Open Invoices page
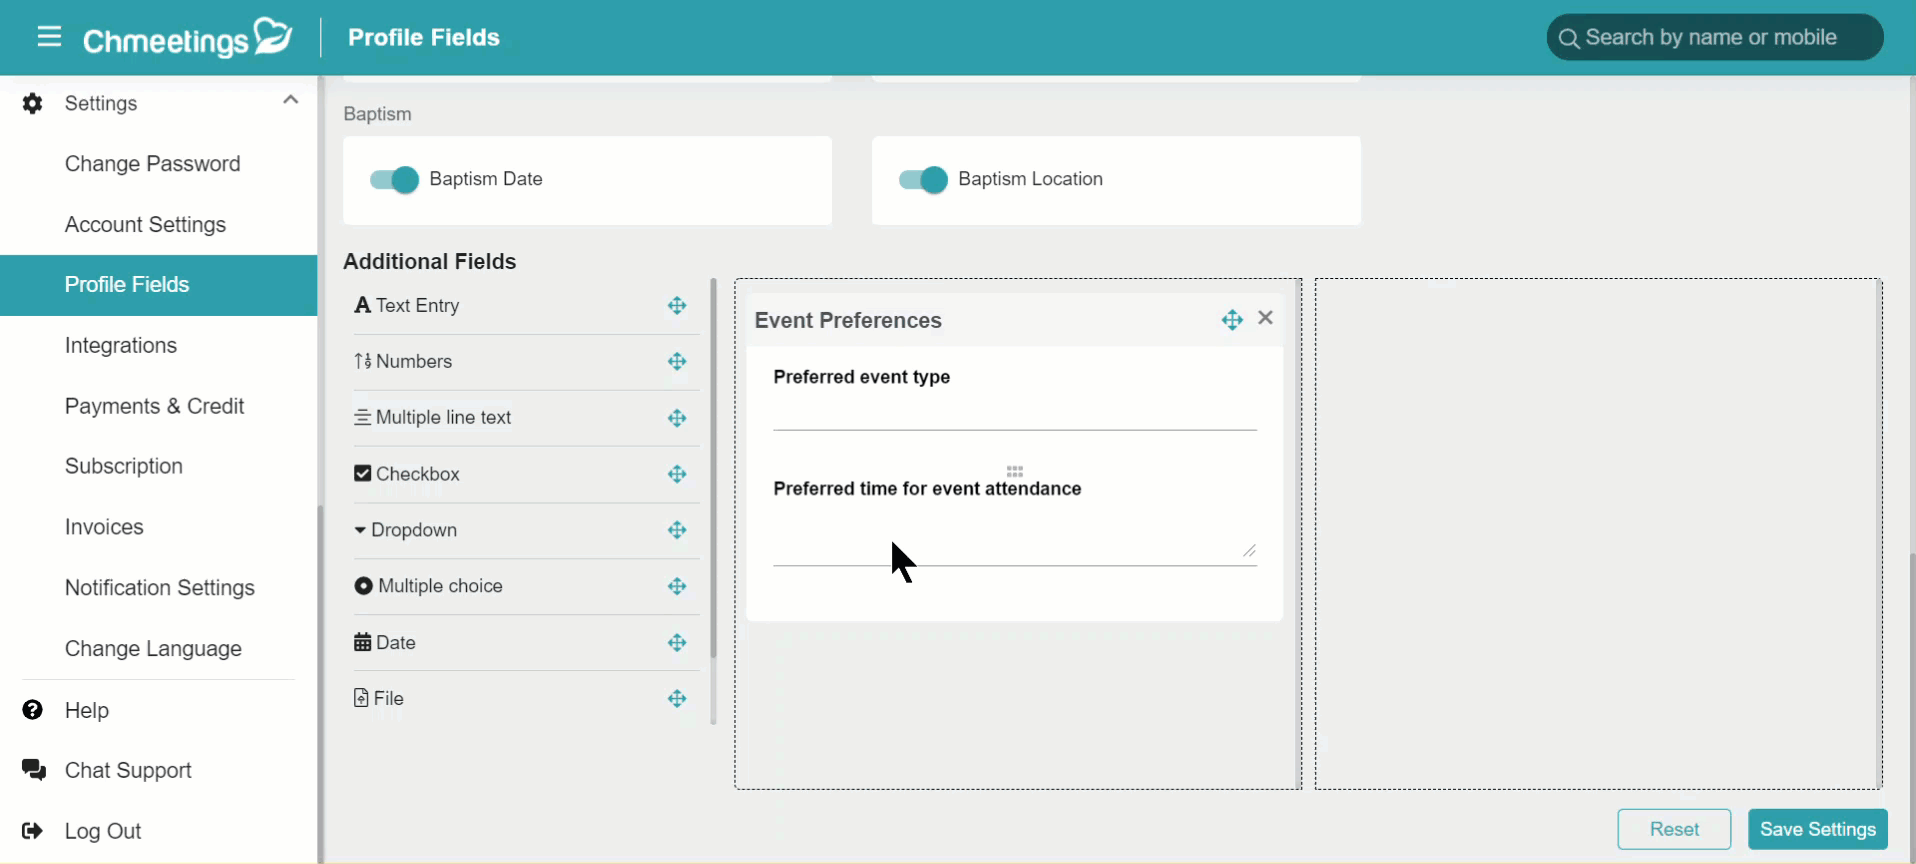This screenshot has height=864, width=1916. pyautogui.click(x=104, y=527)
